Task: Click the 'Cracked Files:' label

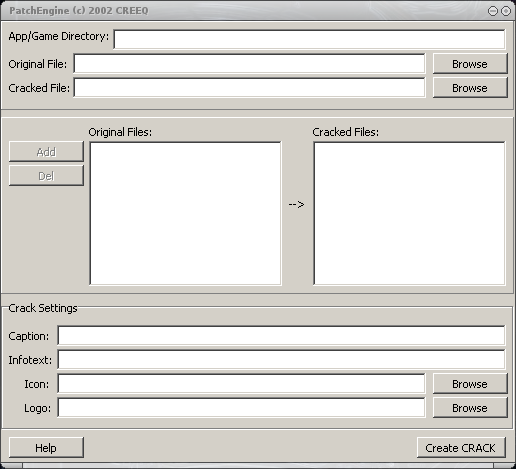Action: pyautogui.click(x=346, y=132)
